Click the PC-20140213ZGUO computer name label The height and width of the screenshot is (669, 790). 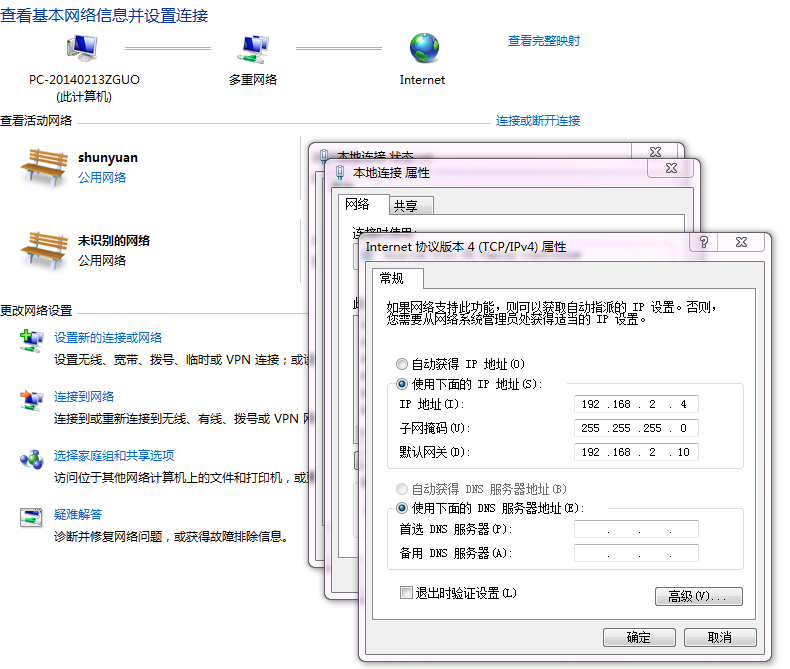point(84,80)
